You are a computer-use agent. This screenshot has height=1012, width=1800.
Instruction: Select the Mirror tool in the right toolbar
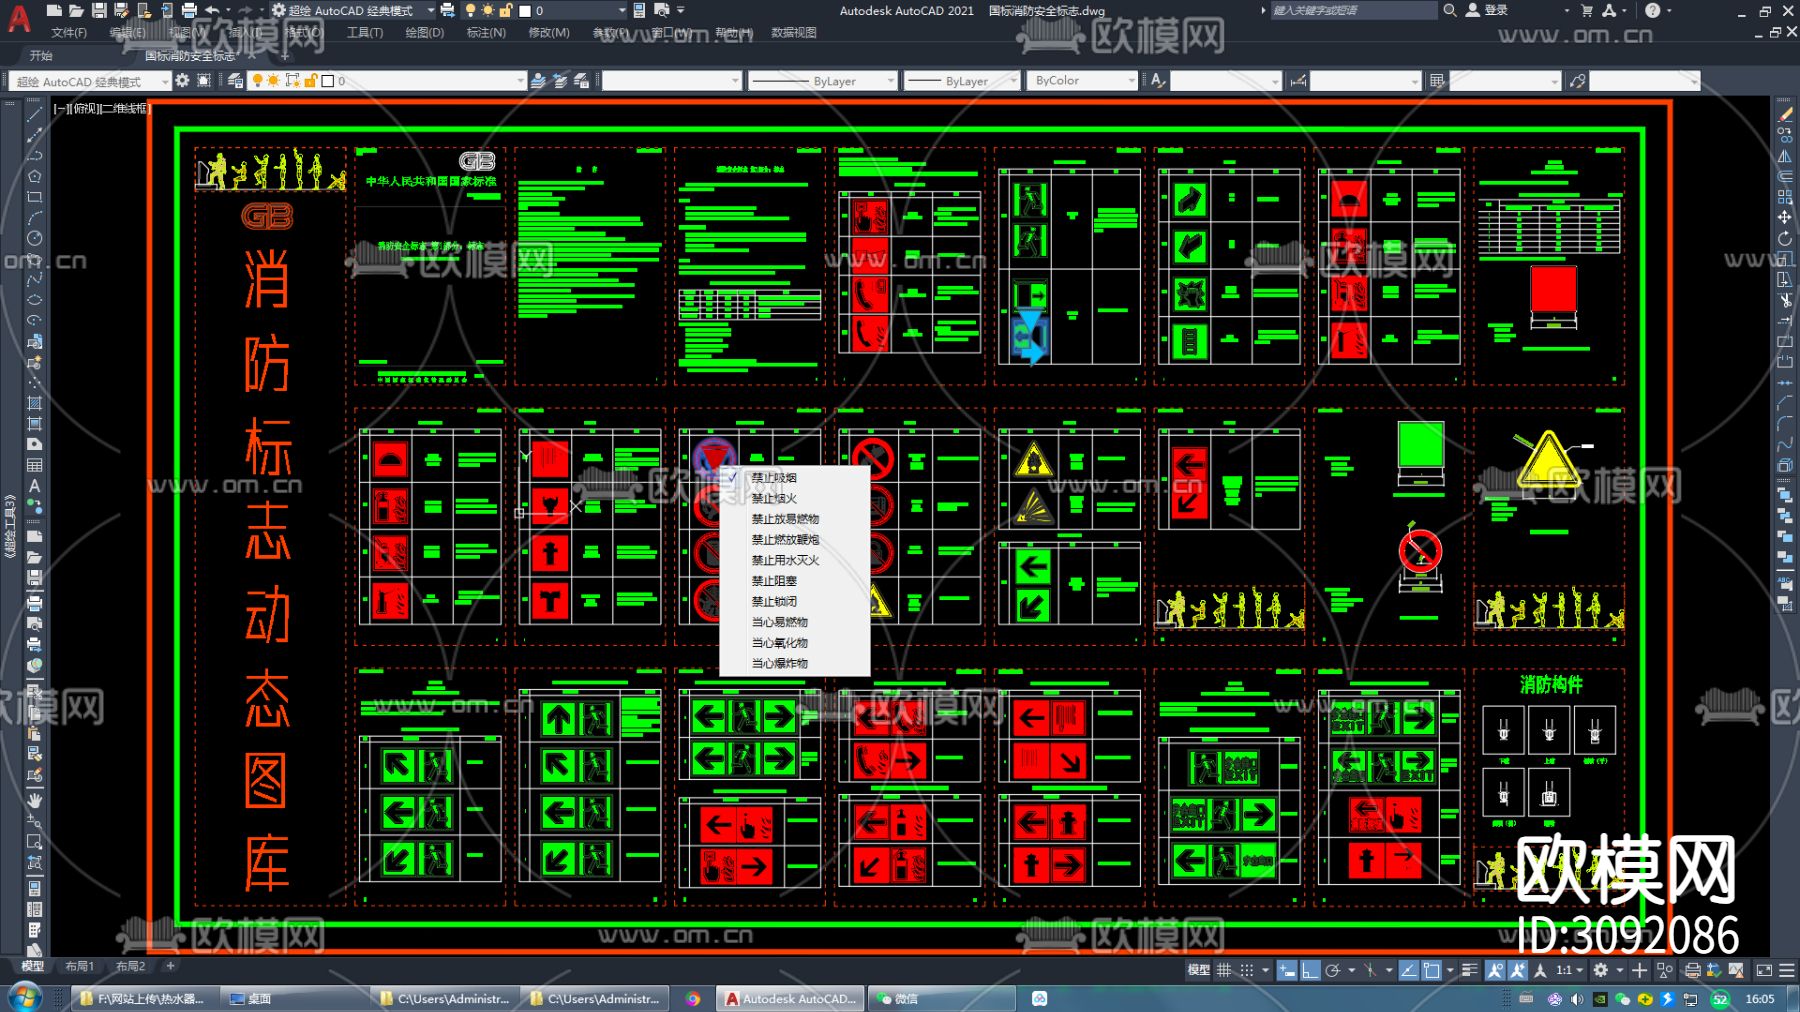1785,156
